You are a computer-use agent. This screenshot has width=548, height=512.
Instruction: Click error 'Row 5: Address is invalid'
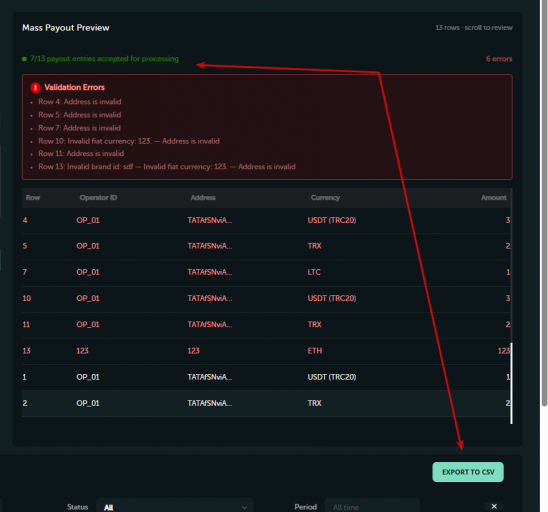point(80,115)
